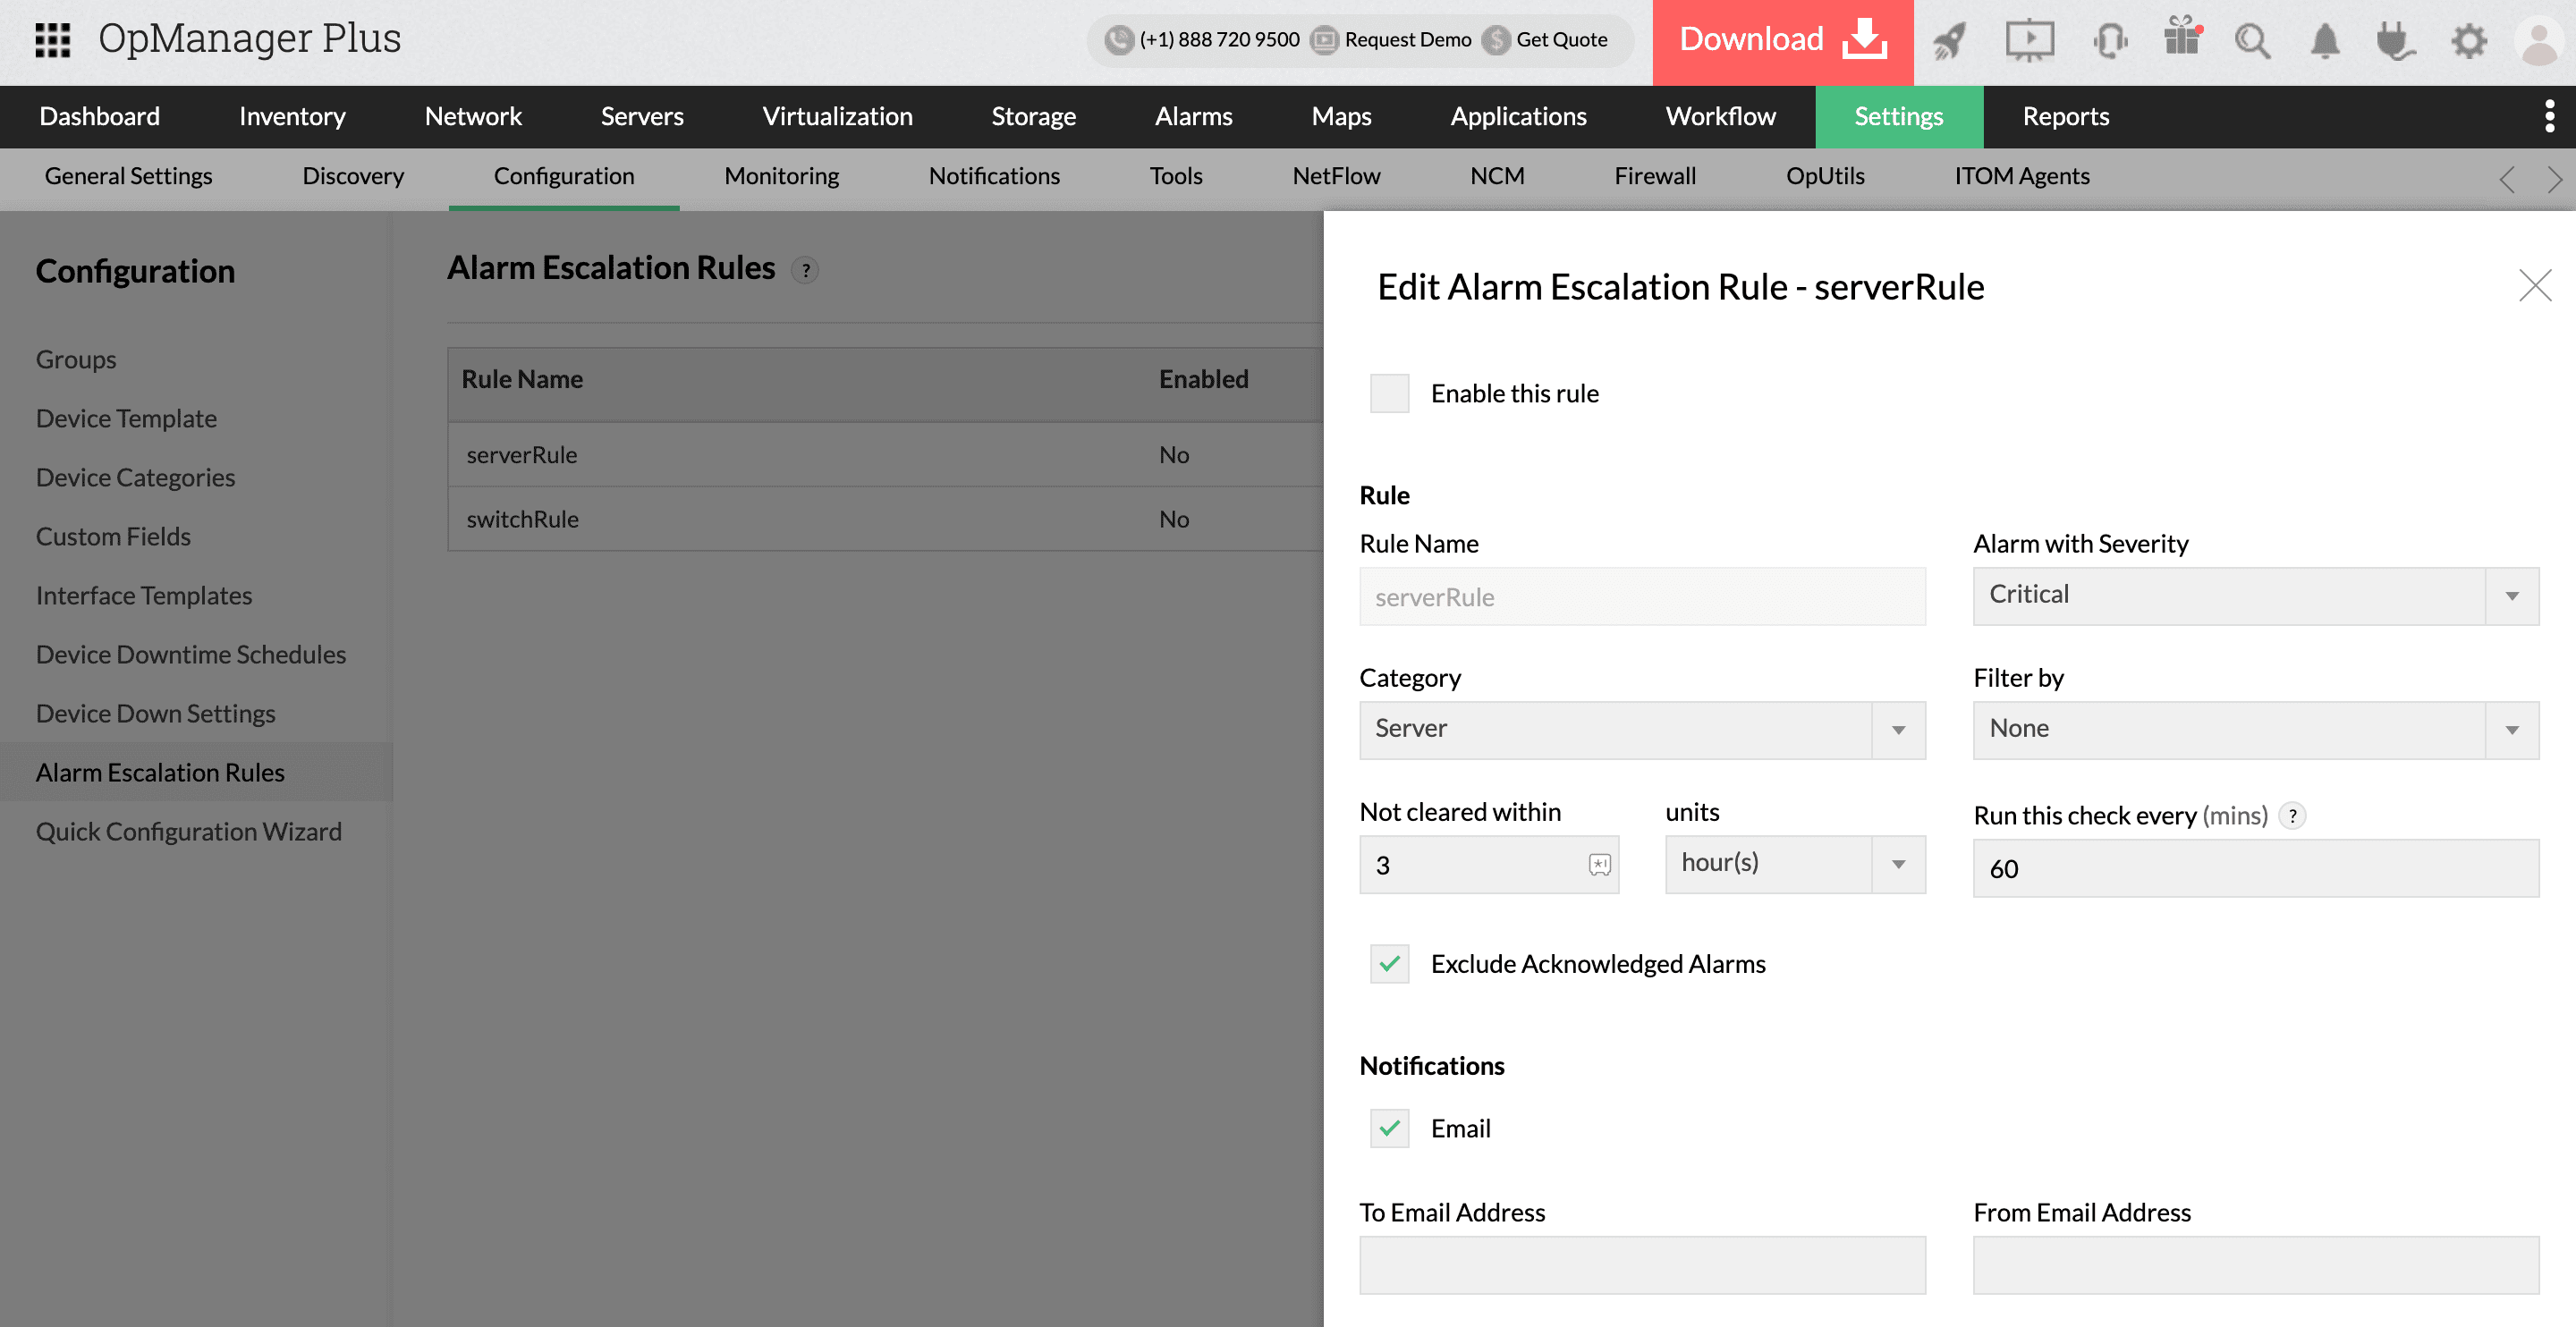Open the apps grid launcher icon

[52, 39]
